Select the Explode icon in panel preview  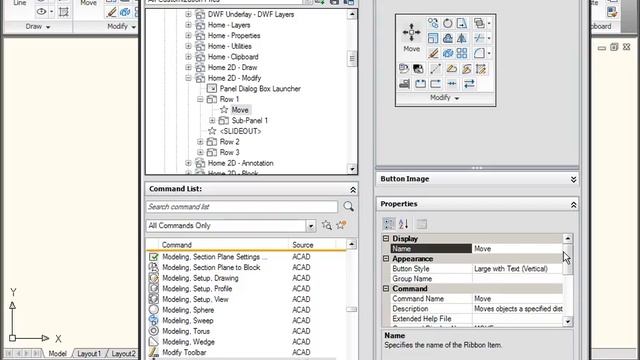click(448, 53)
